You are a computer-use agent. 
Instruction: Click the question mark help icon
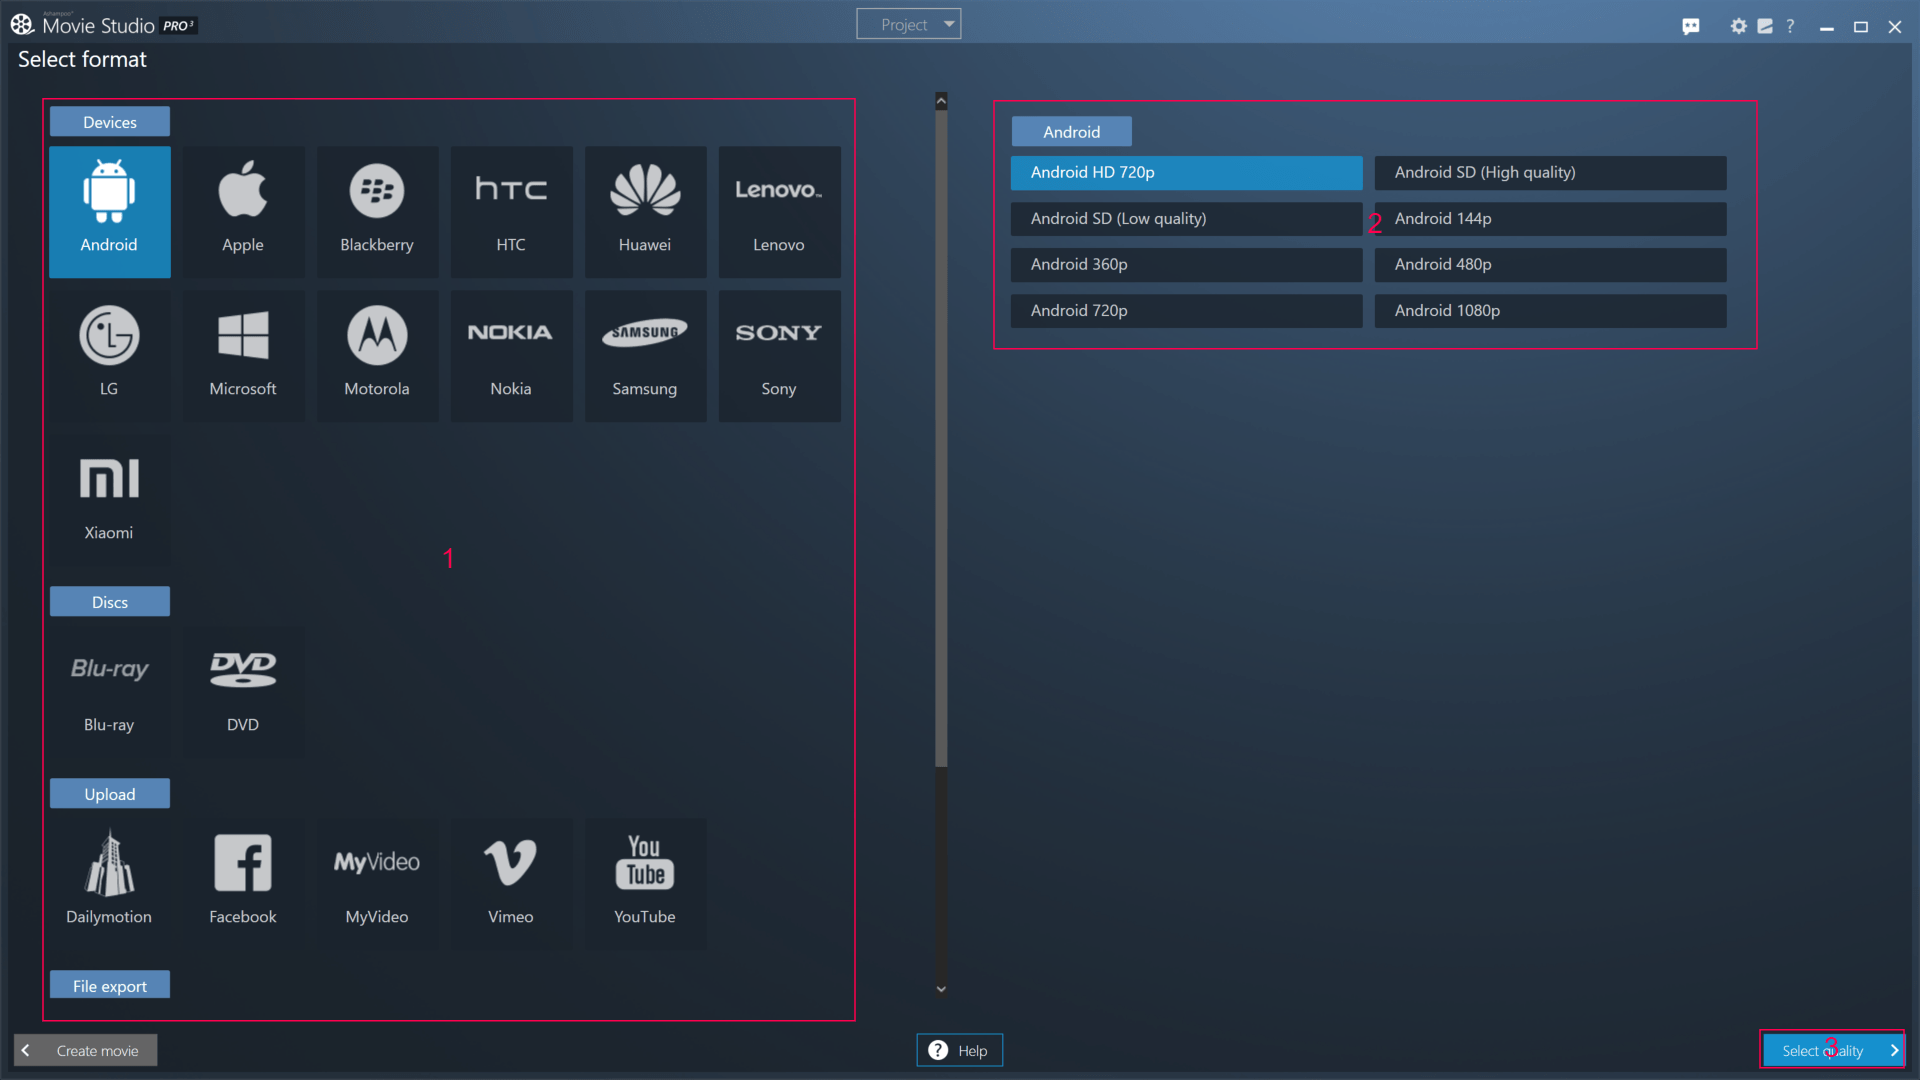click(x=1790, y=26)
